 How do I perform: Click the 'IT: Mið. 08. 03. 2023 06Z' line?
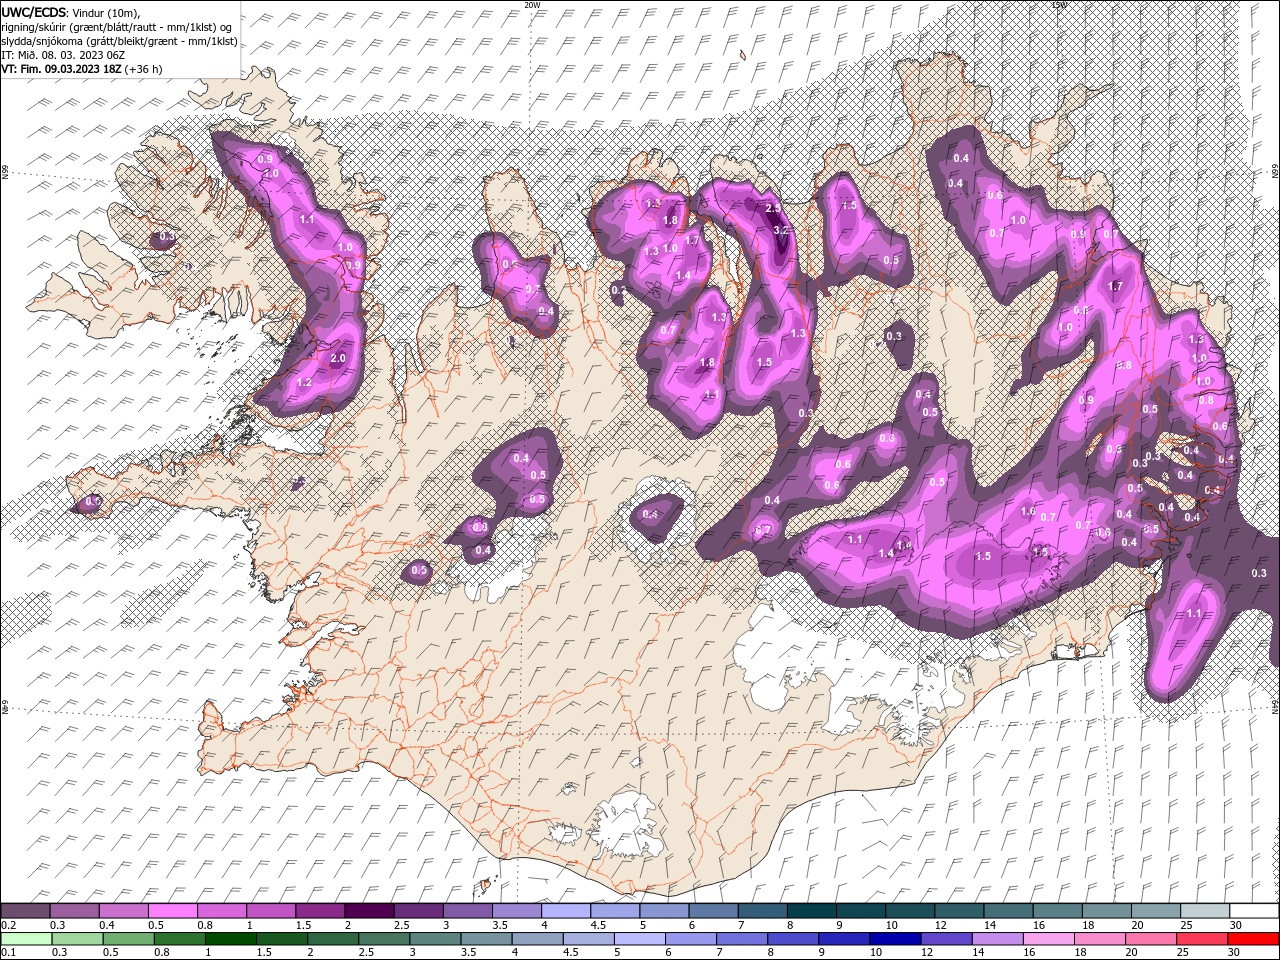point(62,55)
